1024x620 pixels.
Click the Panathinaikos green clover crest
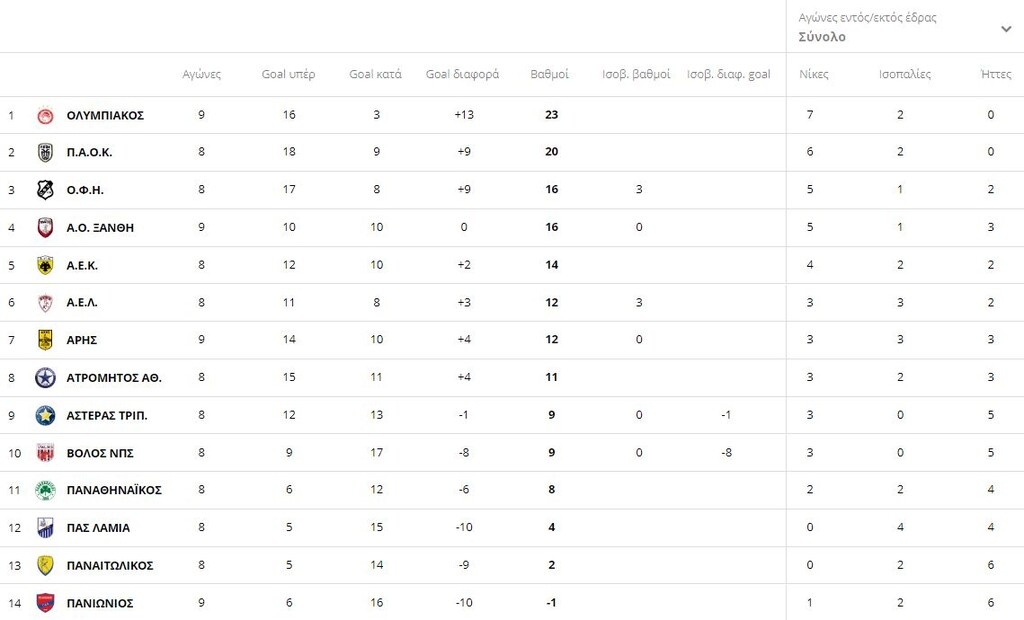tap(45, 490)
